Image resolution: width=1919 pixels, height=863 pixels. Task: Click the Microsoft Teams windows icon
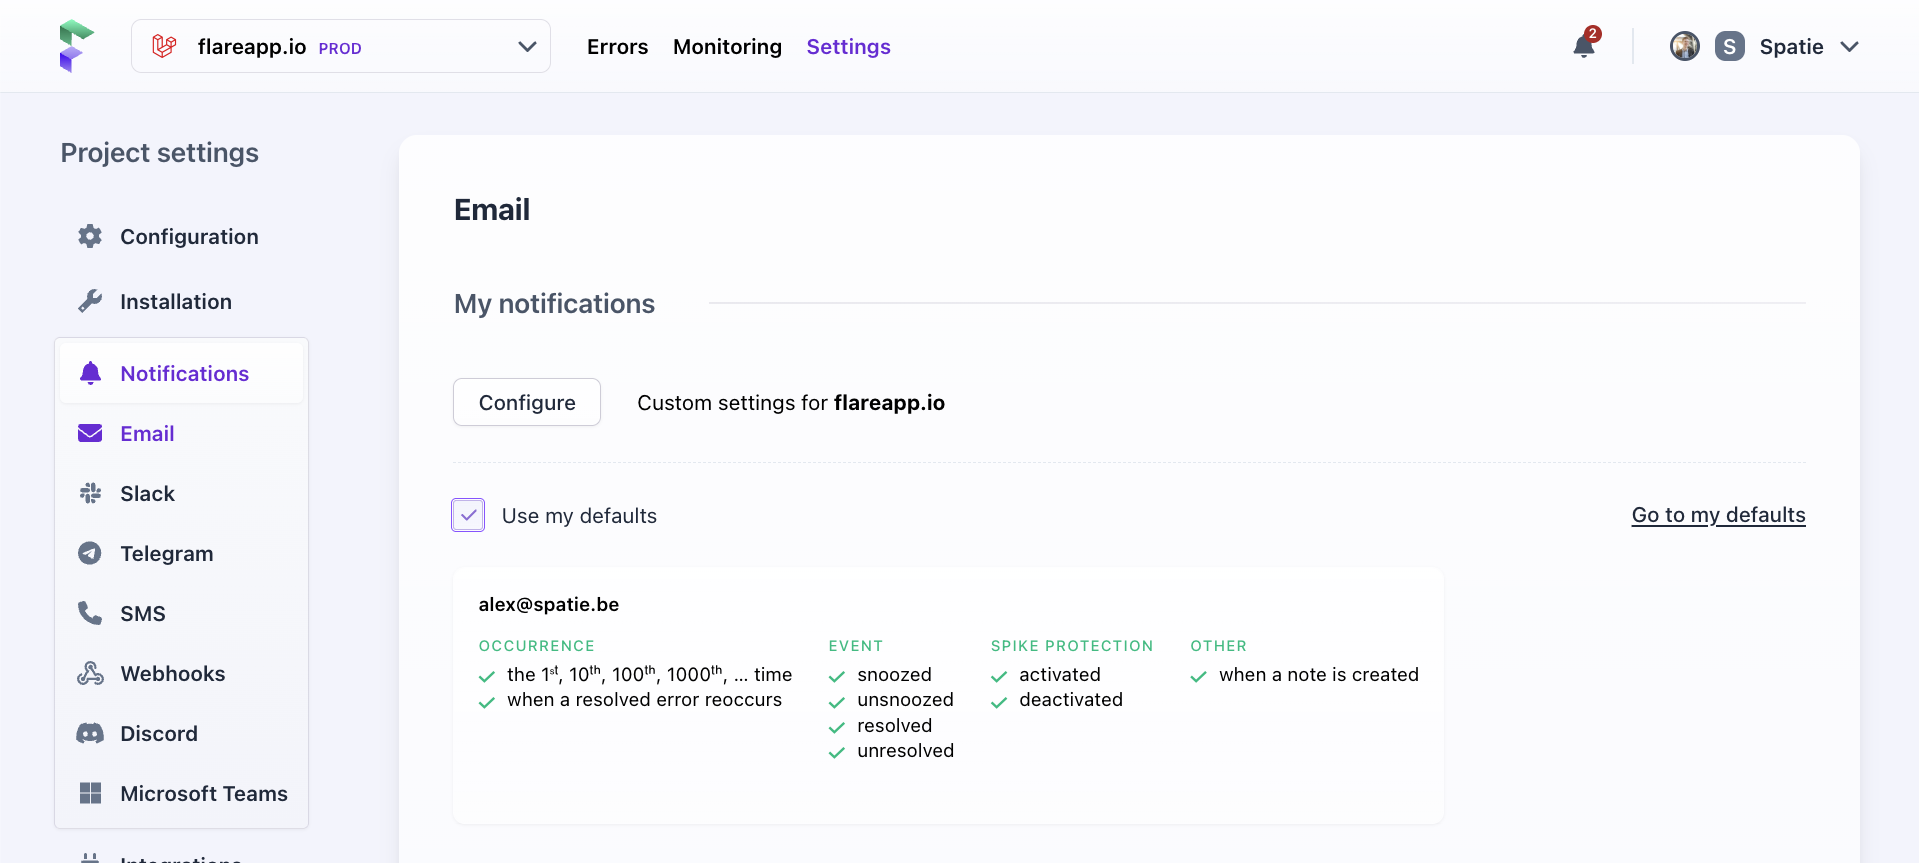point(90,793)
